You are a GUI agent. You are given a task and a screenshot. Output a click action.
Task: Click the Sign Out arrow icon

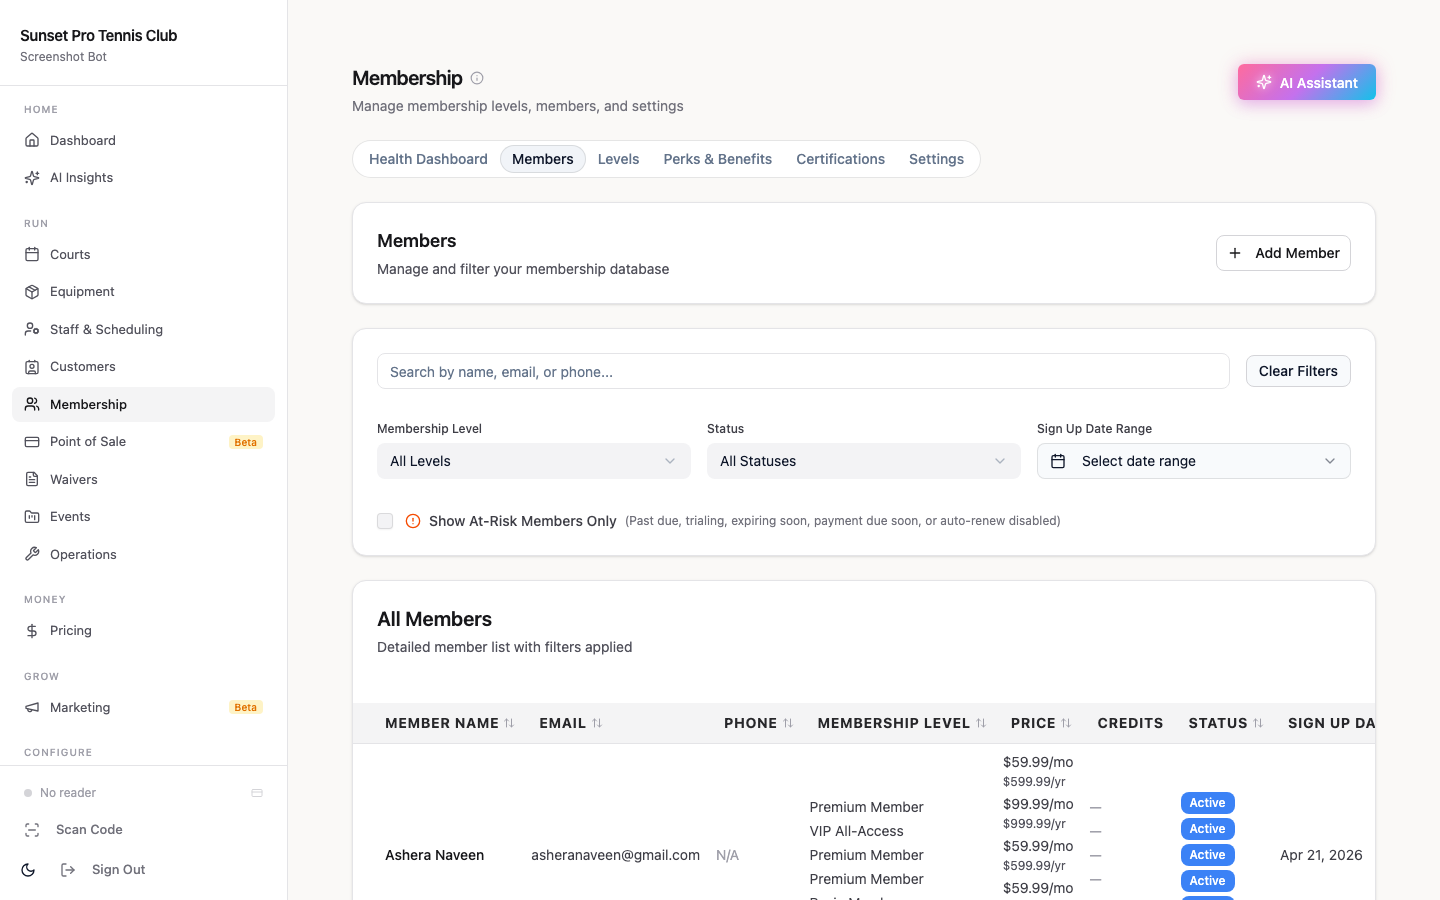tap(68, 870)
